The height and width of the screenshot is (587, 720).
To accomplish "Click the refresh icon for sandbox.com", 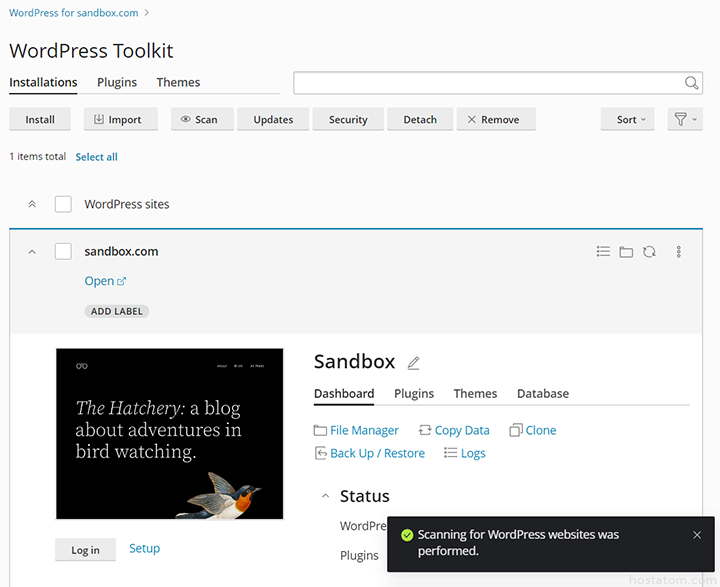I will pyautogui.click(x=649, y=252).
